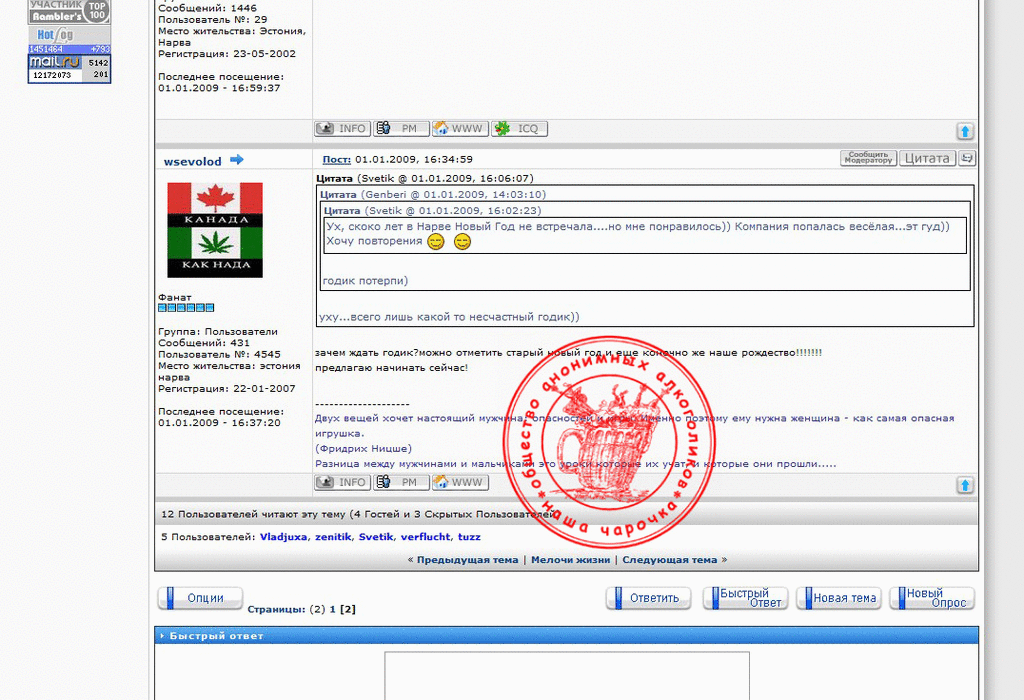Click 'Регистрация: 22-01-2007' text
This screenshot has height=700, width=1024.
click(227, 389)
